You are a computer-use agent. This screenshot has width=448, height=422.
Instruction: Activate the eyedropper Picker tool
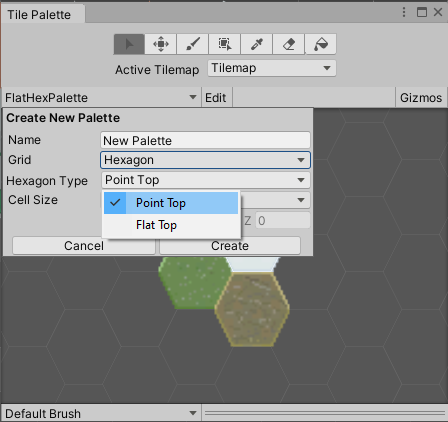pos(257,44)
